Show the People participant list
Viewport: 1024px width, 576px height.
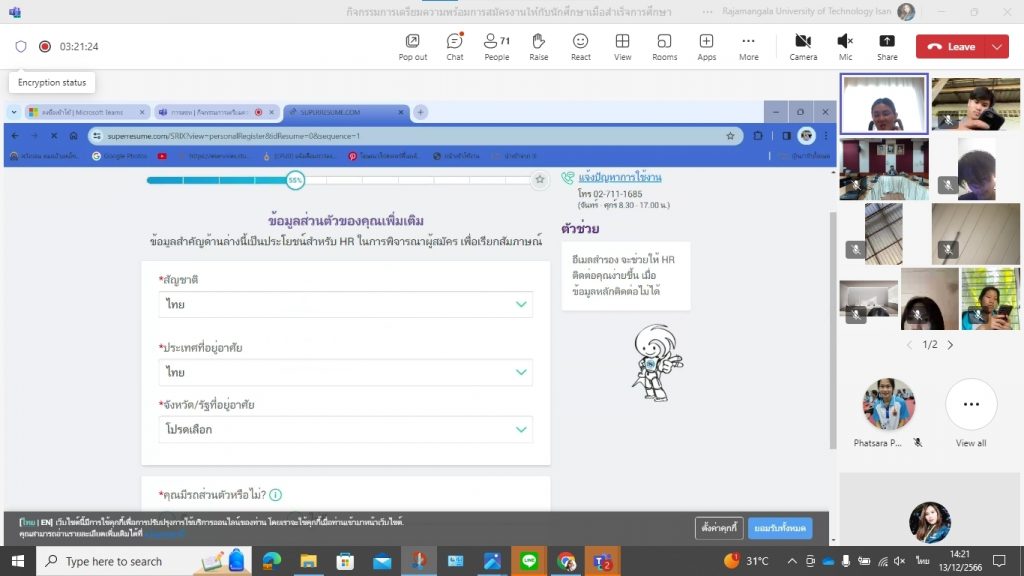(496, 46)
